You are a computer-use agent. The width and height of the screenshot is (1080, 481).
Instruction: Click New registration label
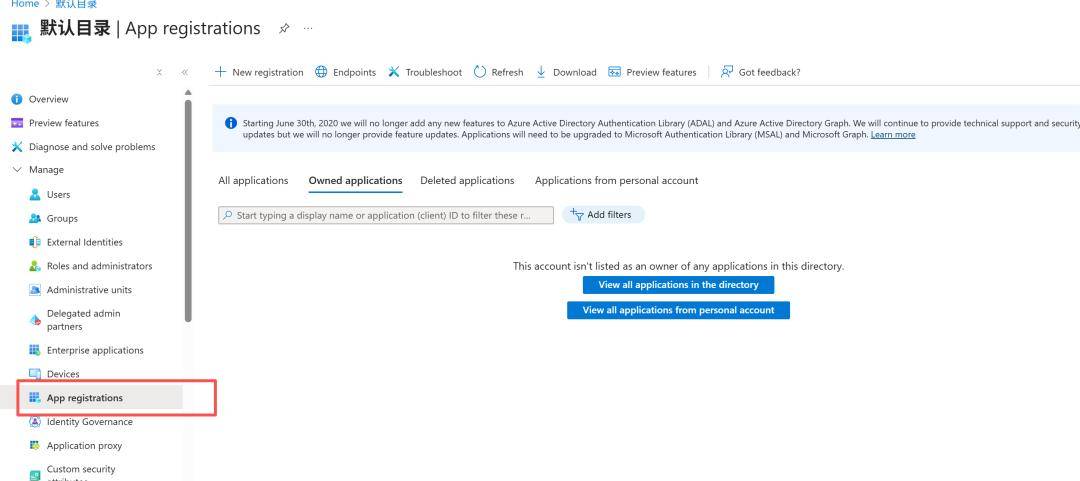pos(268,72)
